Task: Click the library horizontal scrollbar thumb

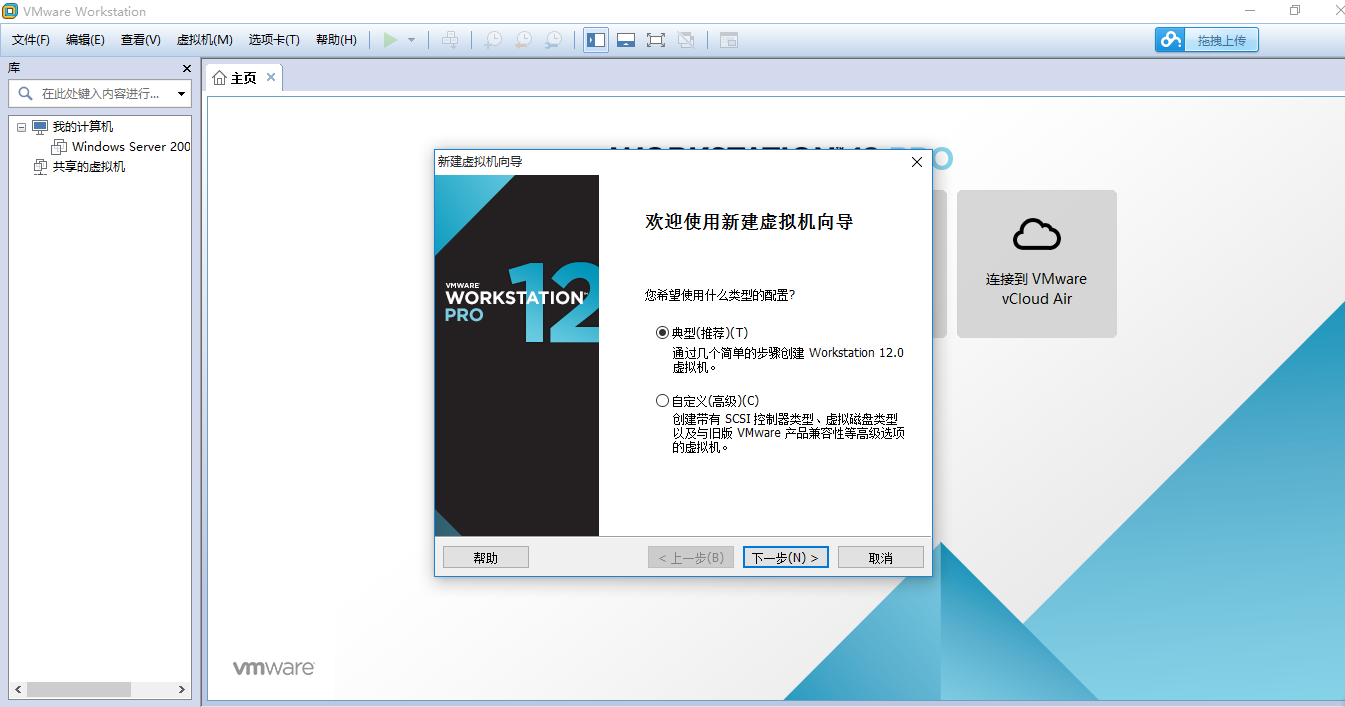Action: pyautogui.click(x=78, y=690)
